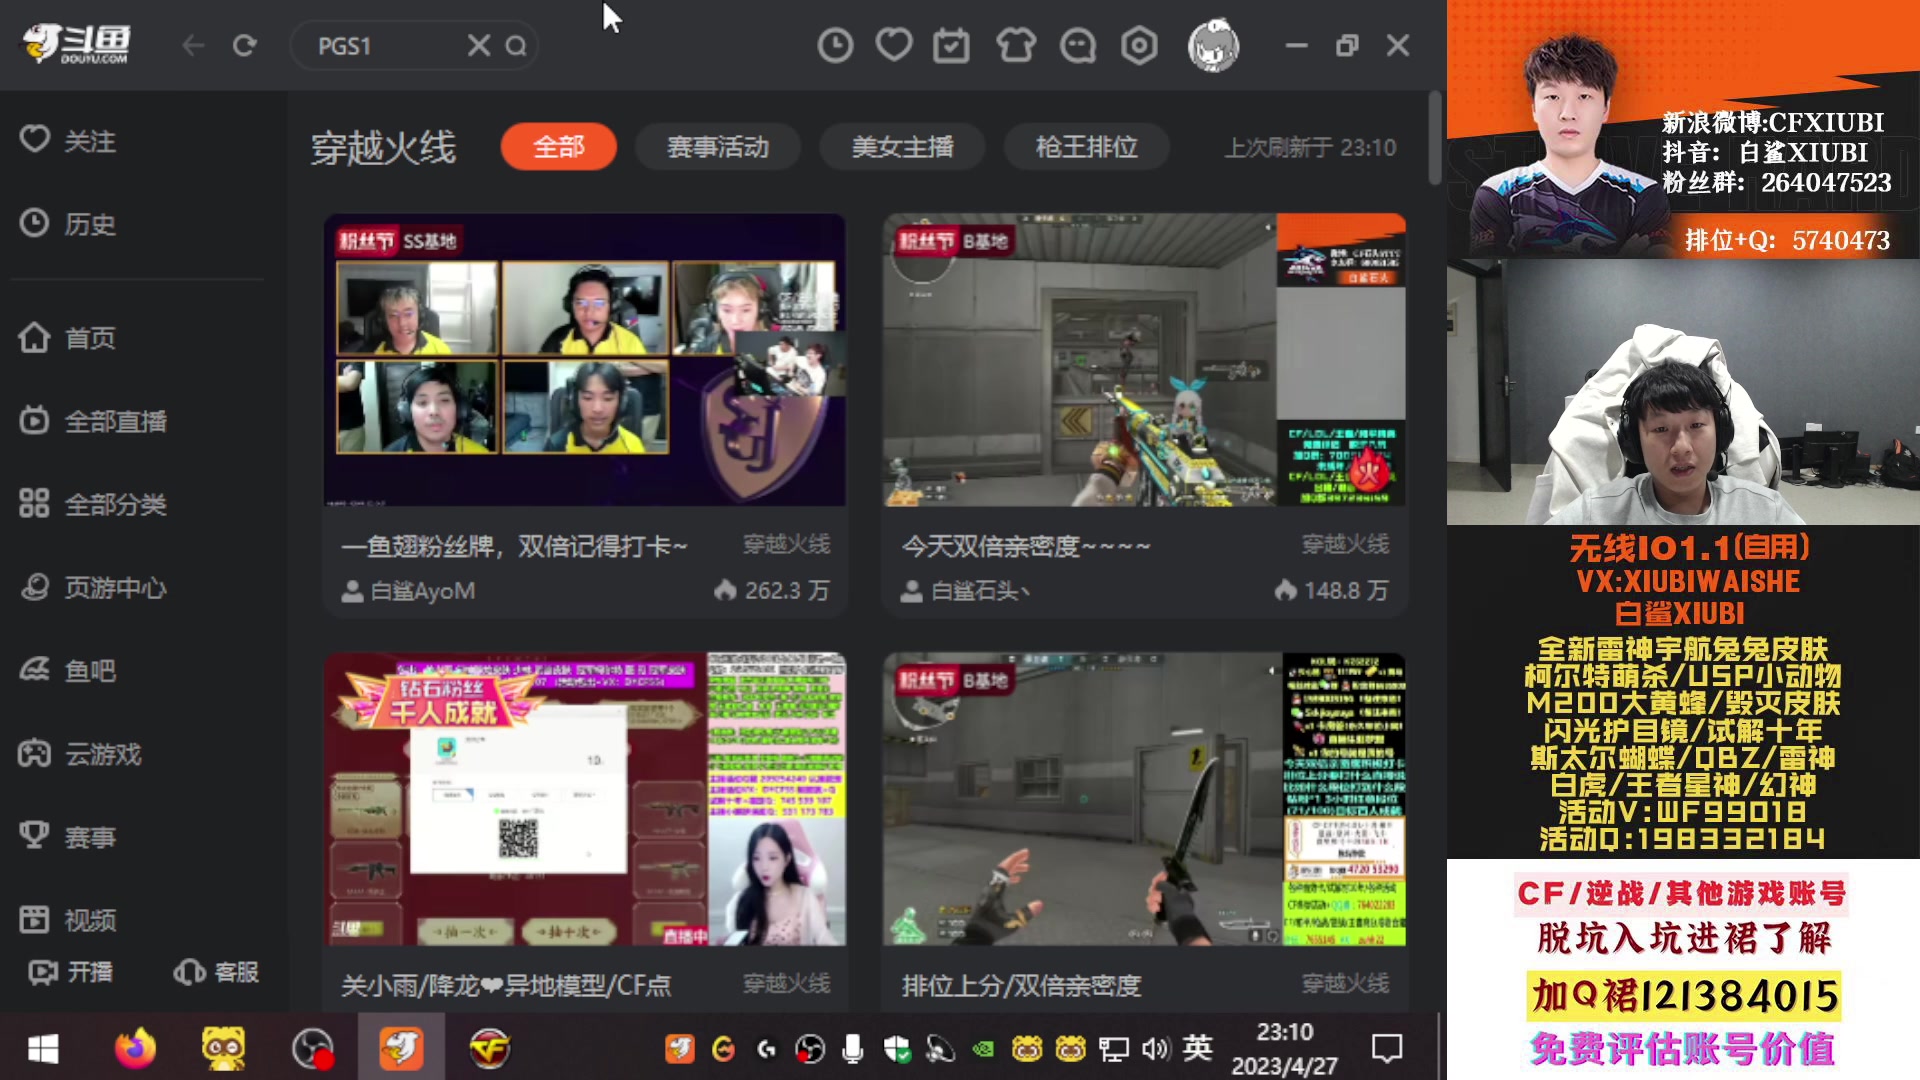Select the 枪王排位 tab

tap(1086, 147)
